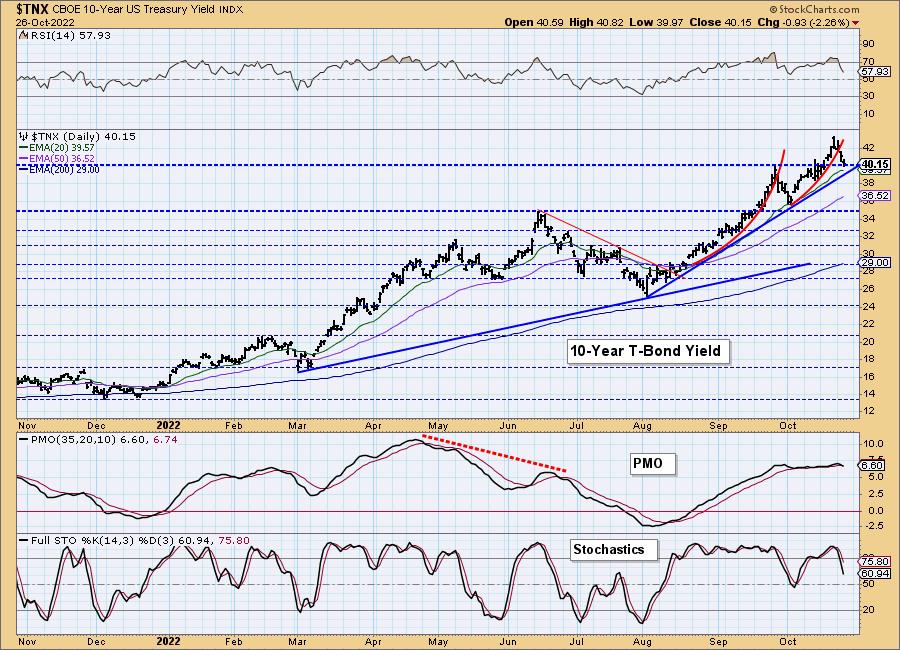Click the -2.5 level on the PMO axis

tap(873, 526)
